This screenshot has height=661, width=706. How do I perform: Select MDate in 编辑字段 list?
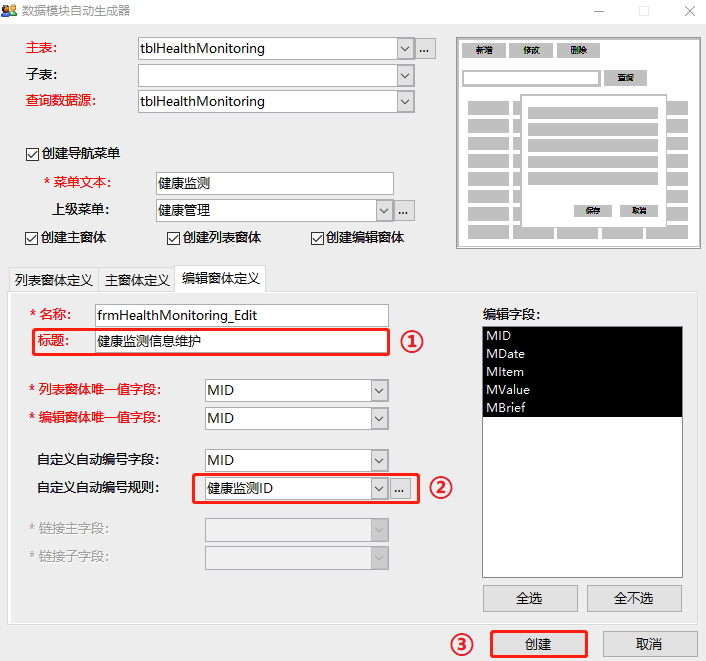582,354
